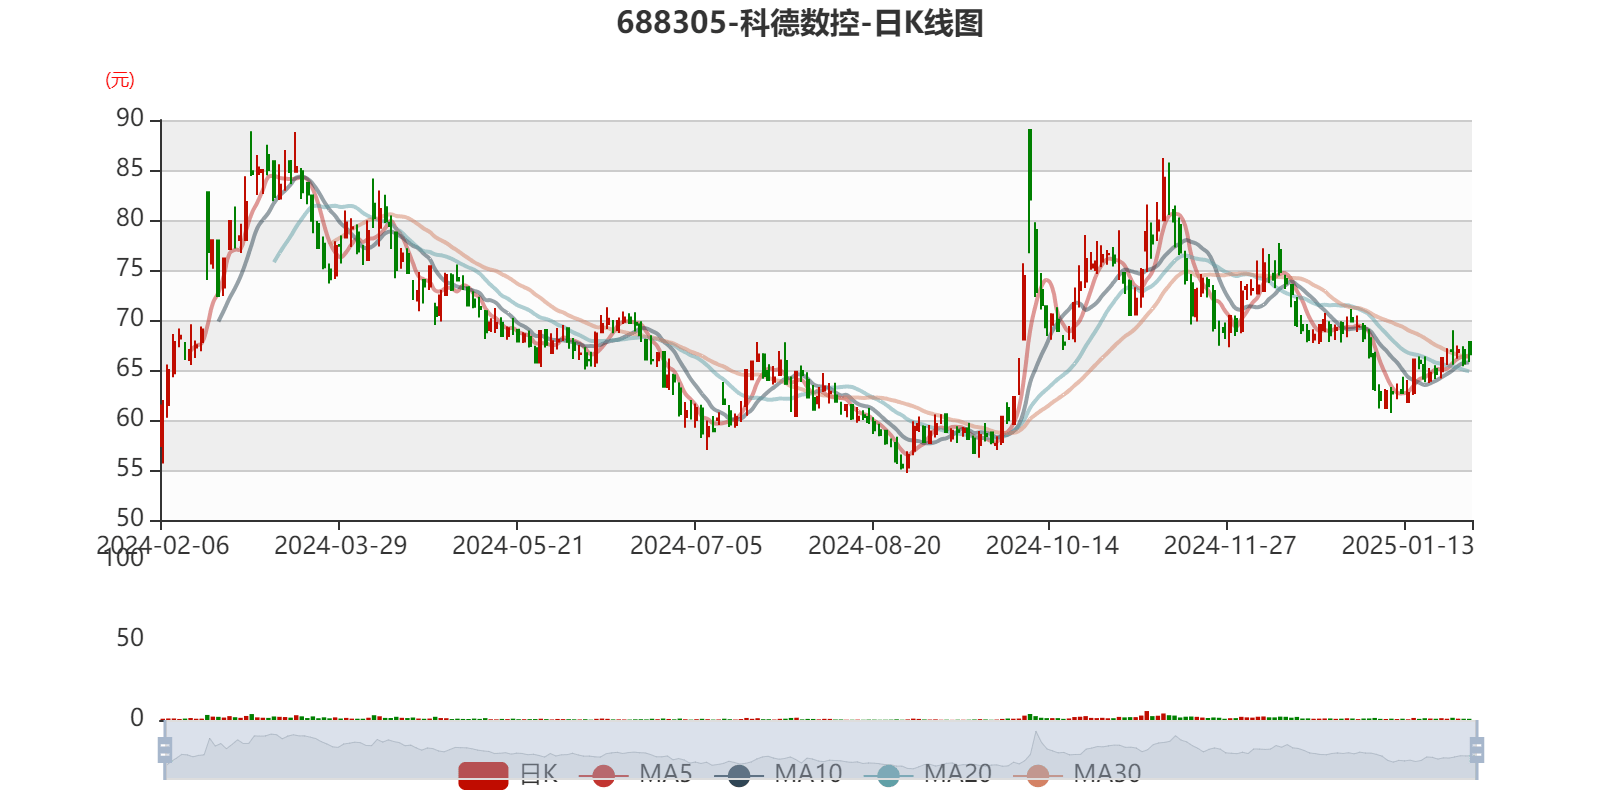1600x800 pixels.
Task: Click the dark MA10 legend circle marker
Action: tap(739, 775)
